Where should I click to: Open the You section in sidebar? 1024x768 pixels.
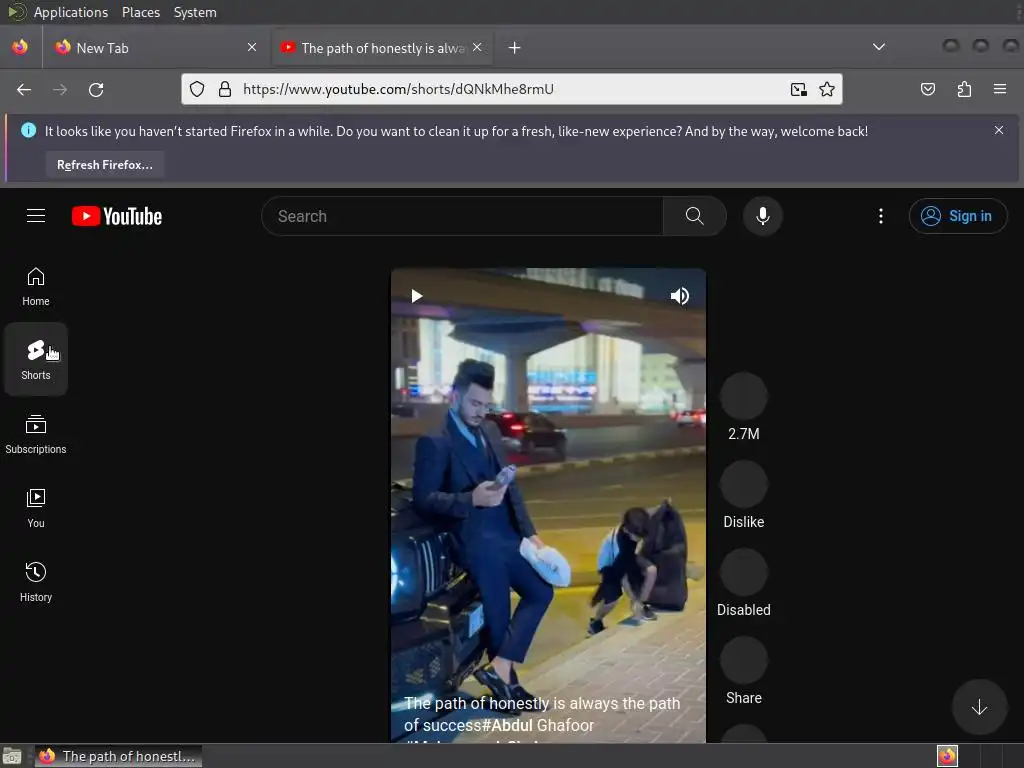pos(36,508)
